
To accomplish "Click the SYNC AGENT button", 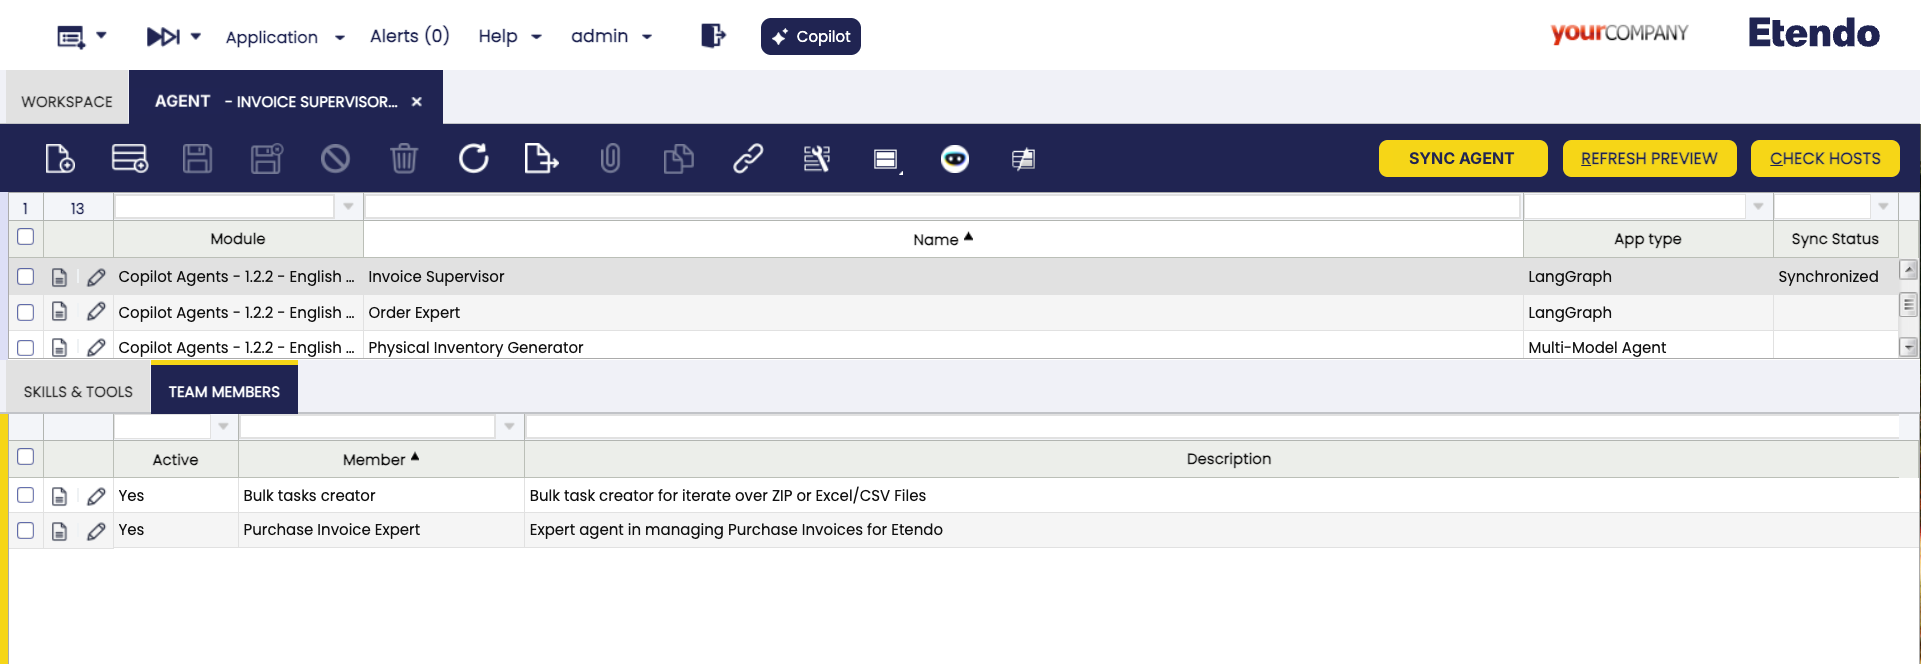I will coord(1462,158).
